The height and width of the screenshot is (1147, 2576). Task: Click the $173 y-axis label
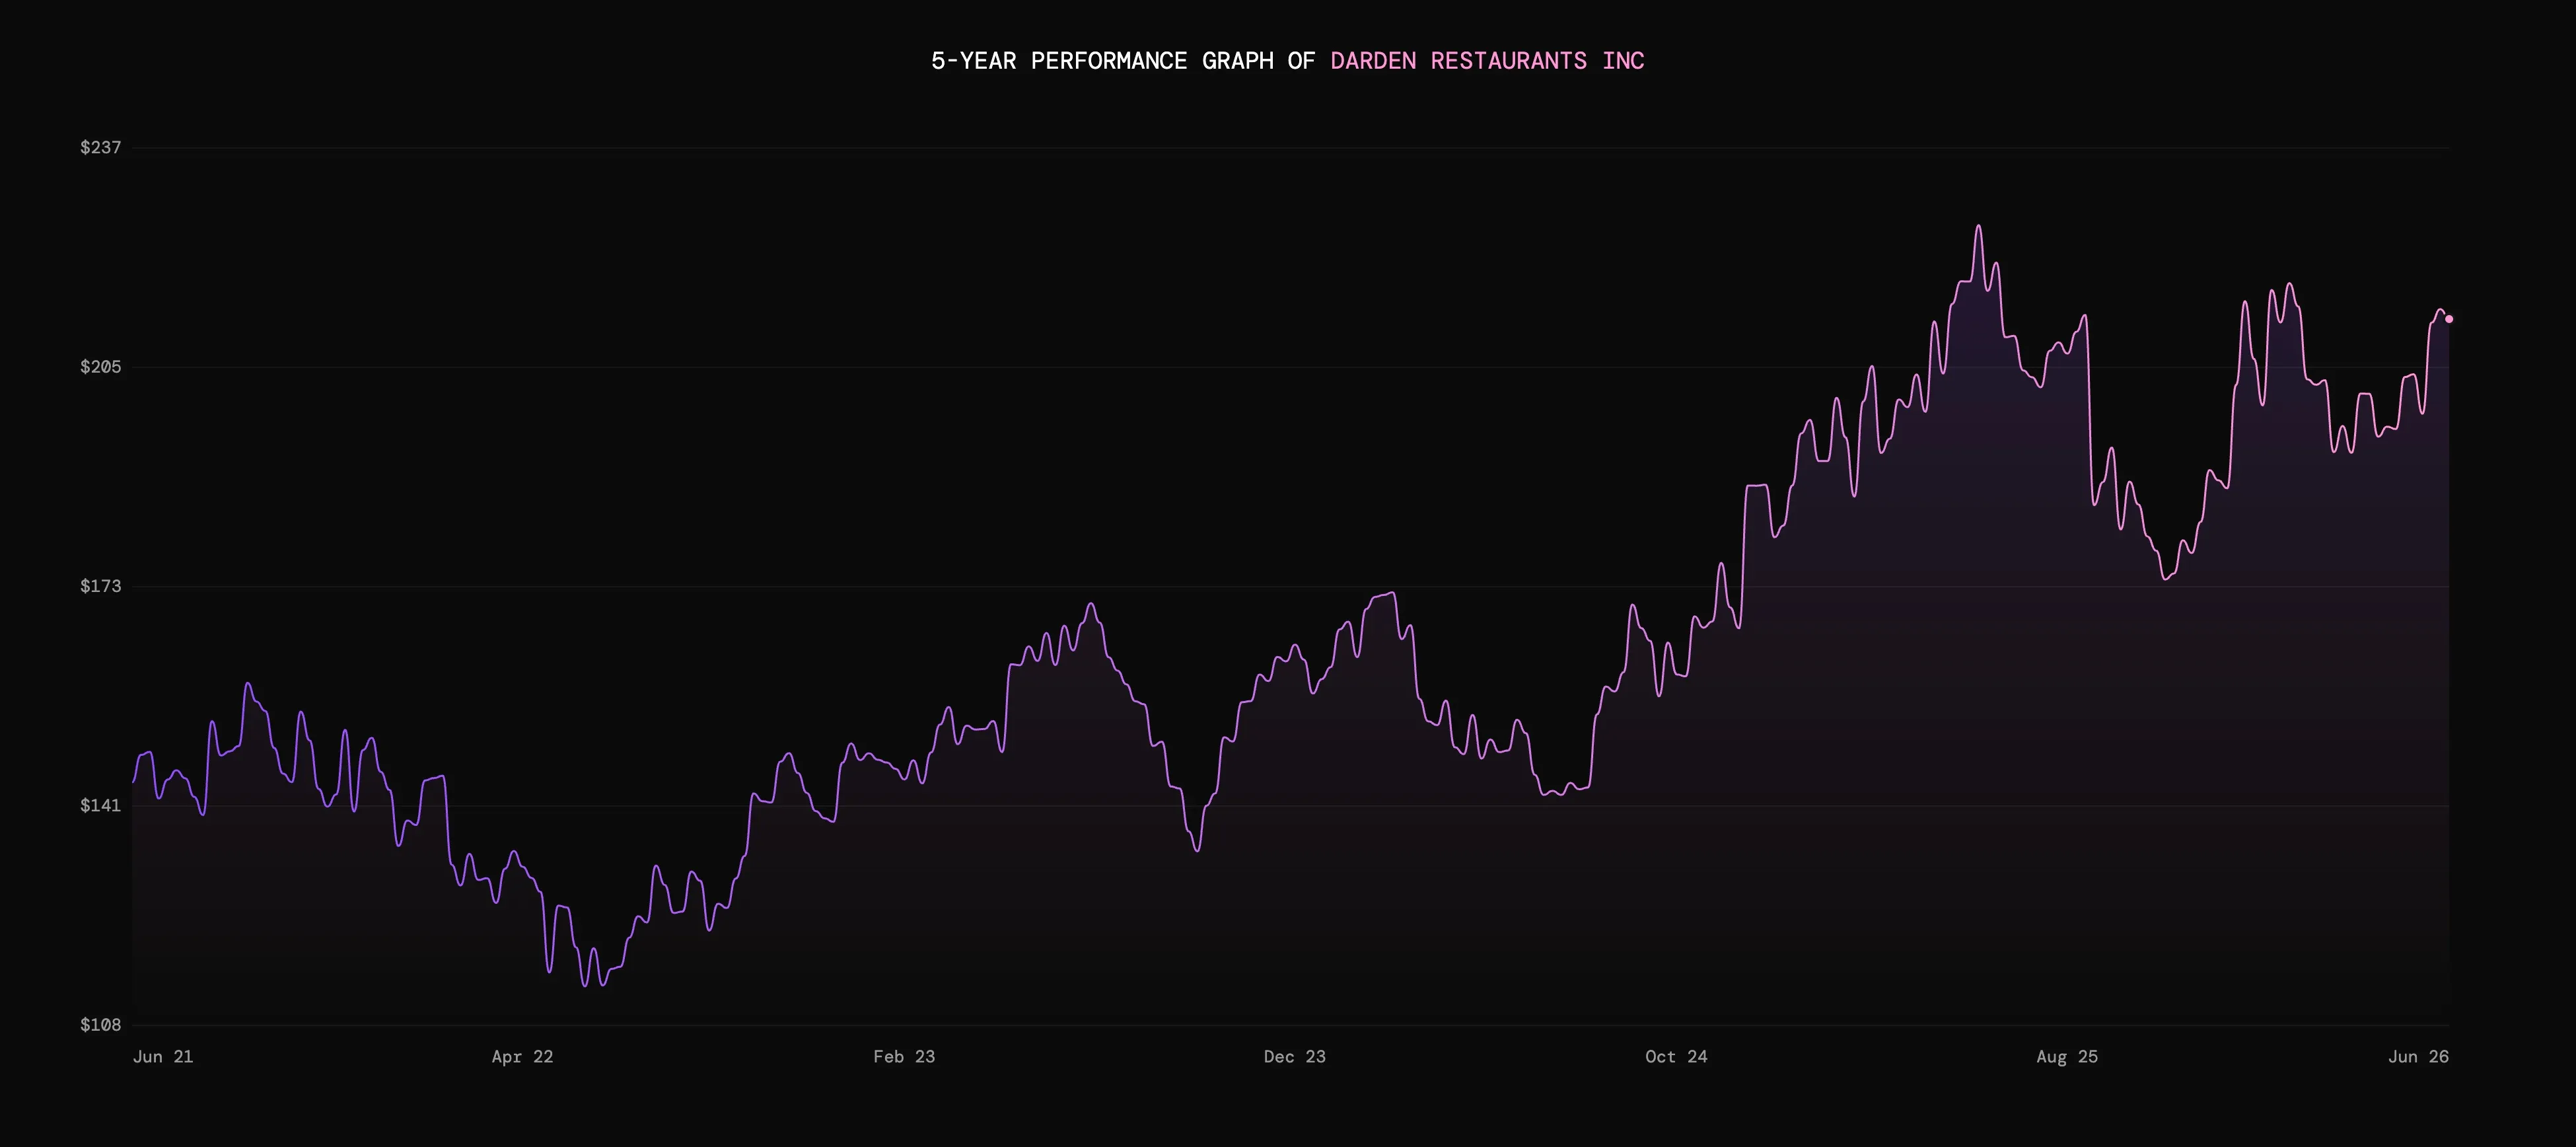pos(100,586)
